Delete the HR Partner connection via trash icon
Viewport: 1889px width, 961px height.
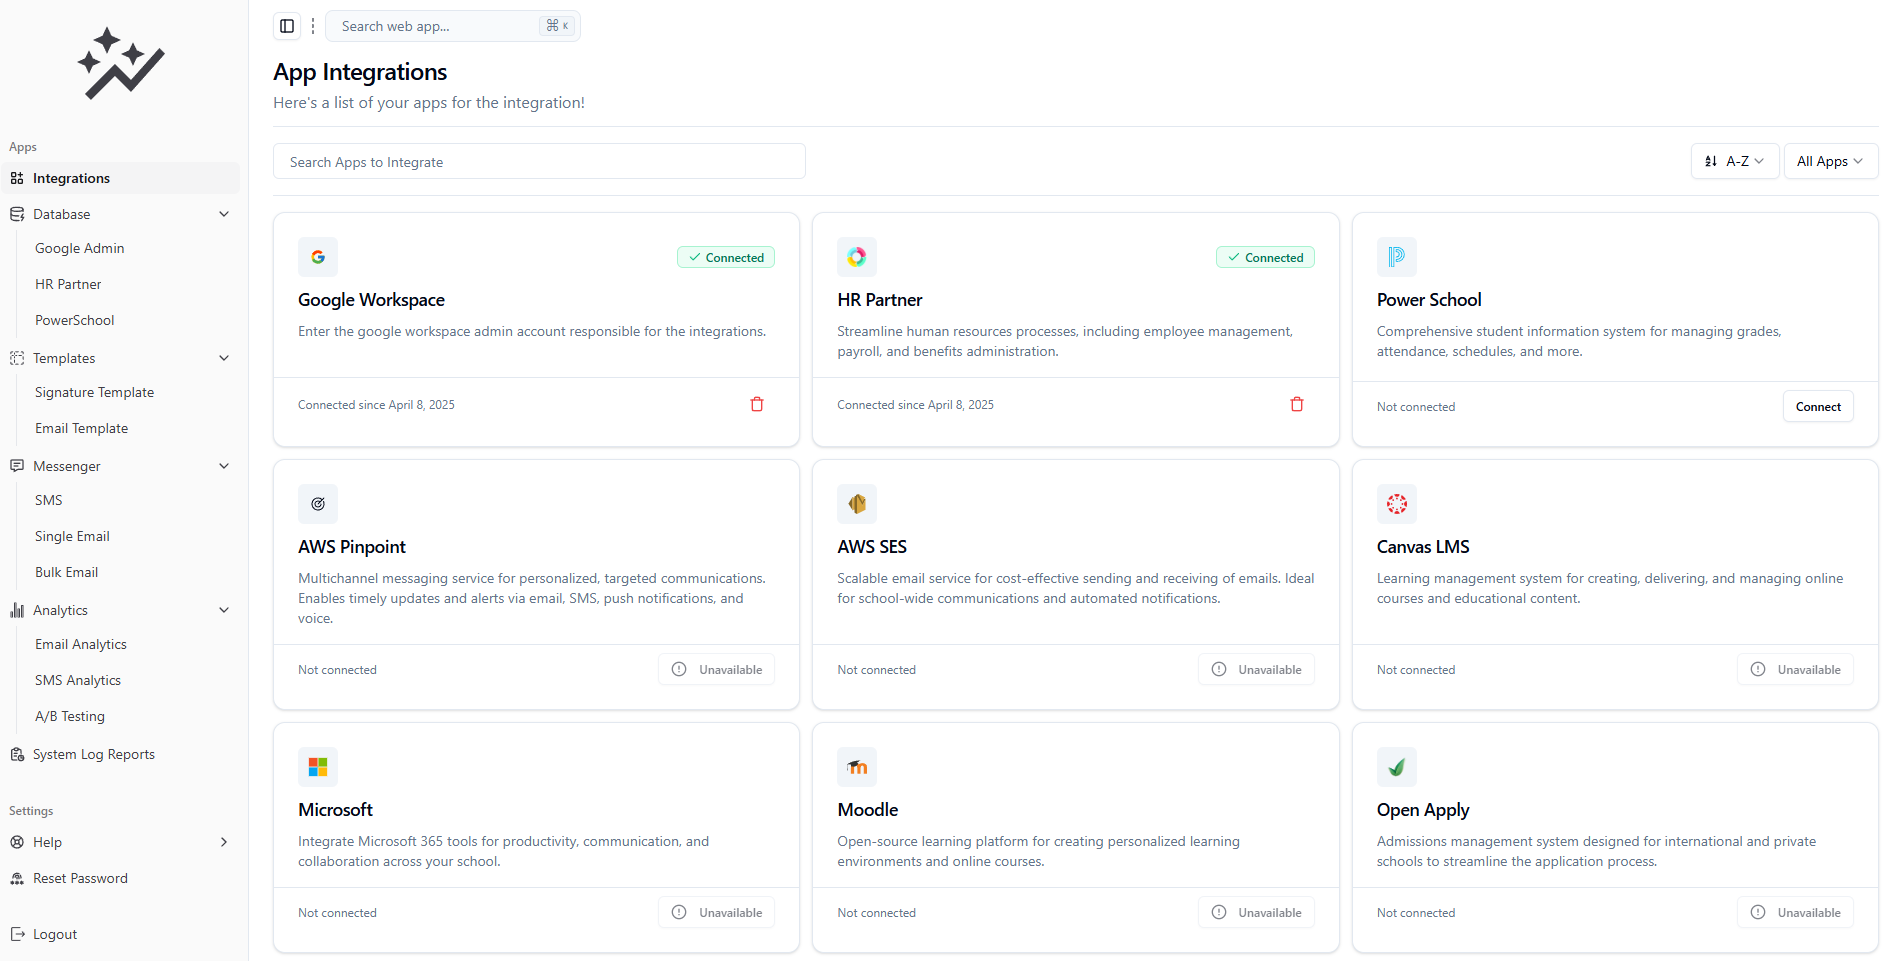(x=1297, y=404)
